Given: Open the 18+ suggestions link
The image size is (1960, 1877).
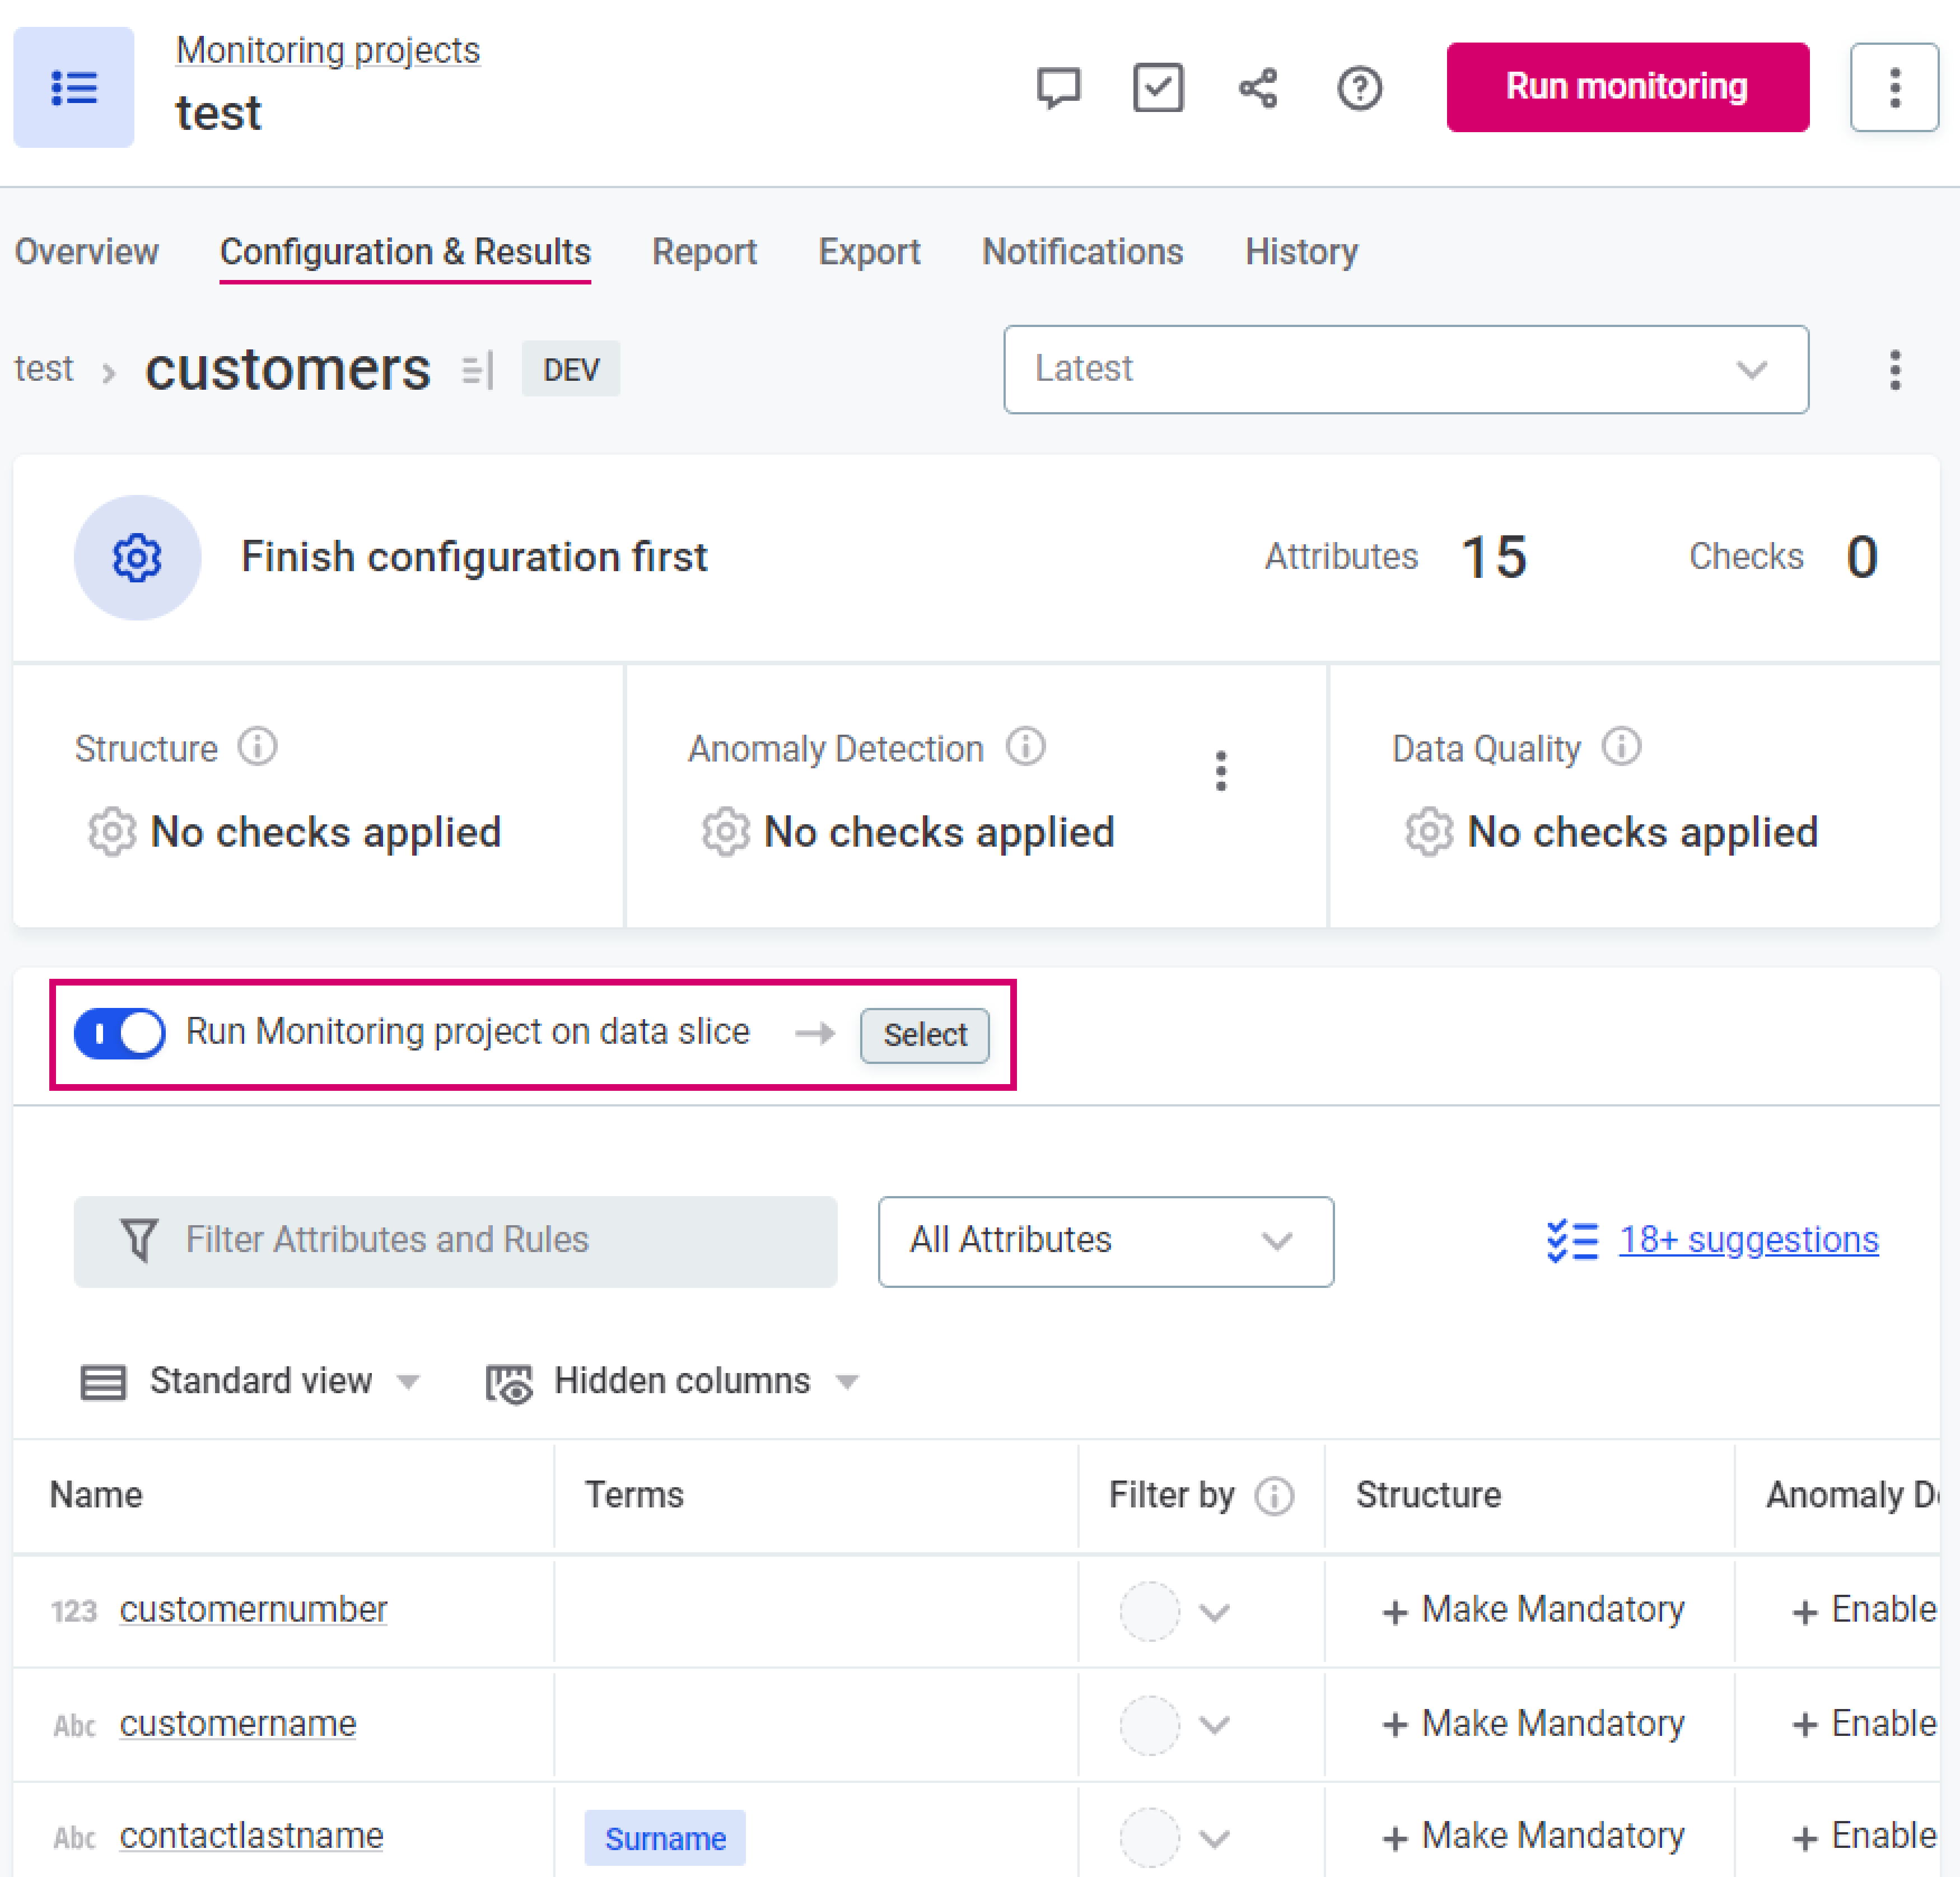Looking at the screenshot, I should (x=1748, y=1240).
